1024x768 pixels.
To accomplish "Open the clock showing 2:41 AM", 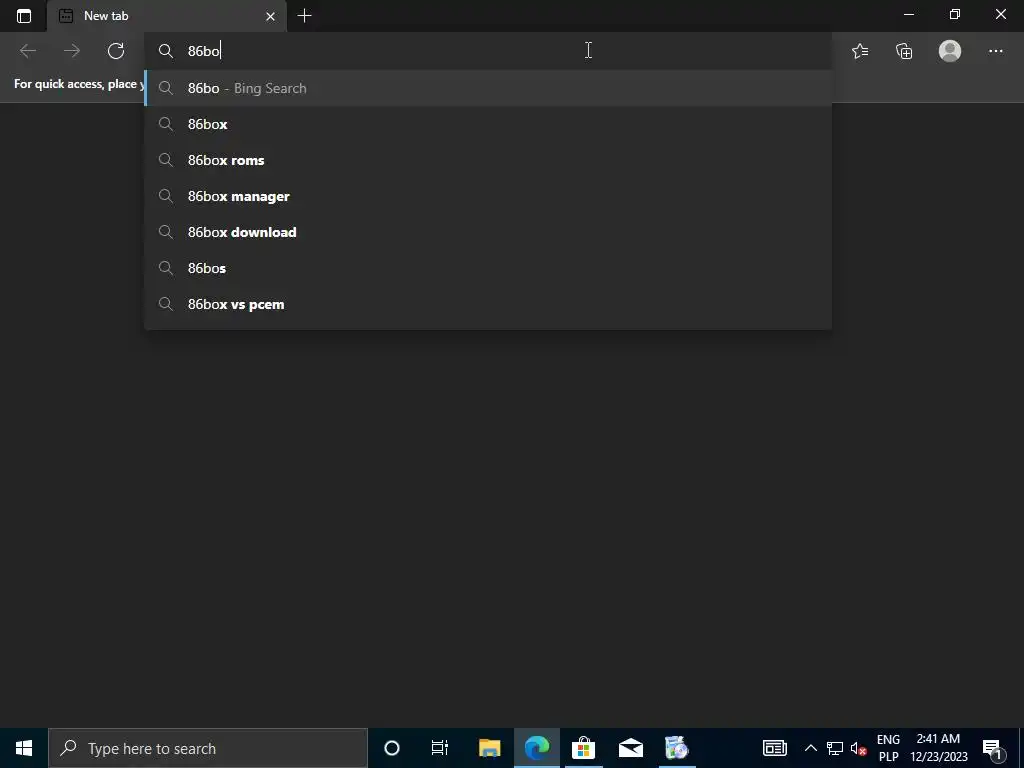I will pyautogui.click(x=938, y=748).
